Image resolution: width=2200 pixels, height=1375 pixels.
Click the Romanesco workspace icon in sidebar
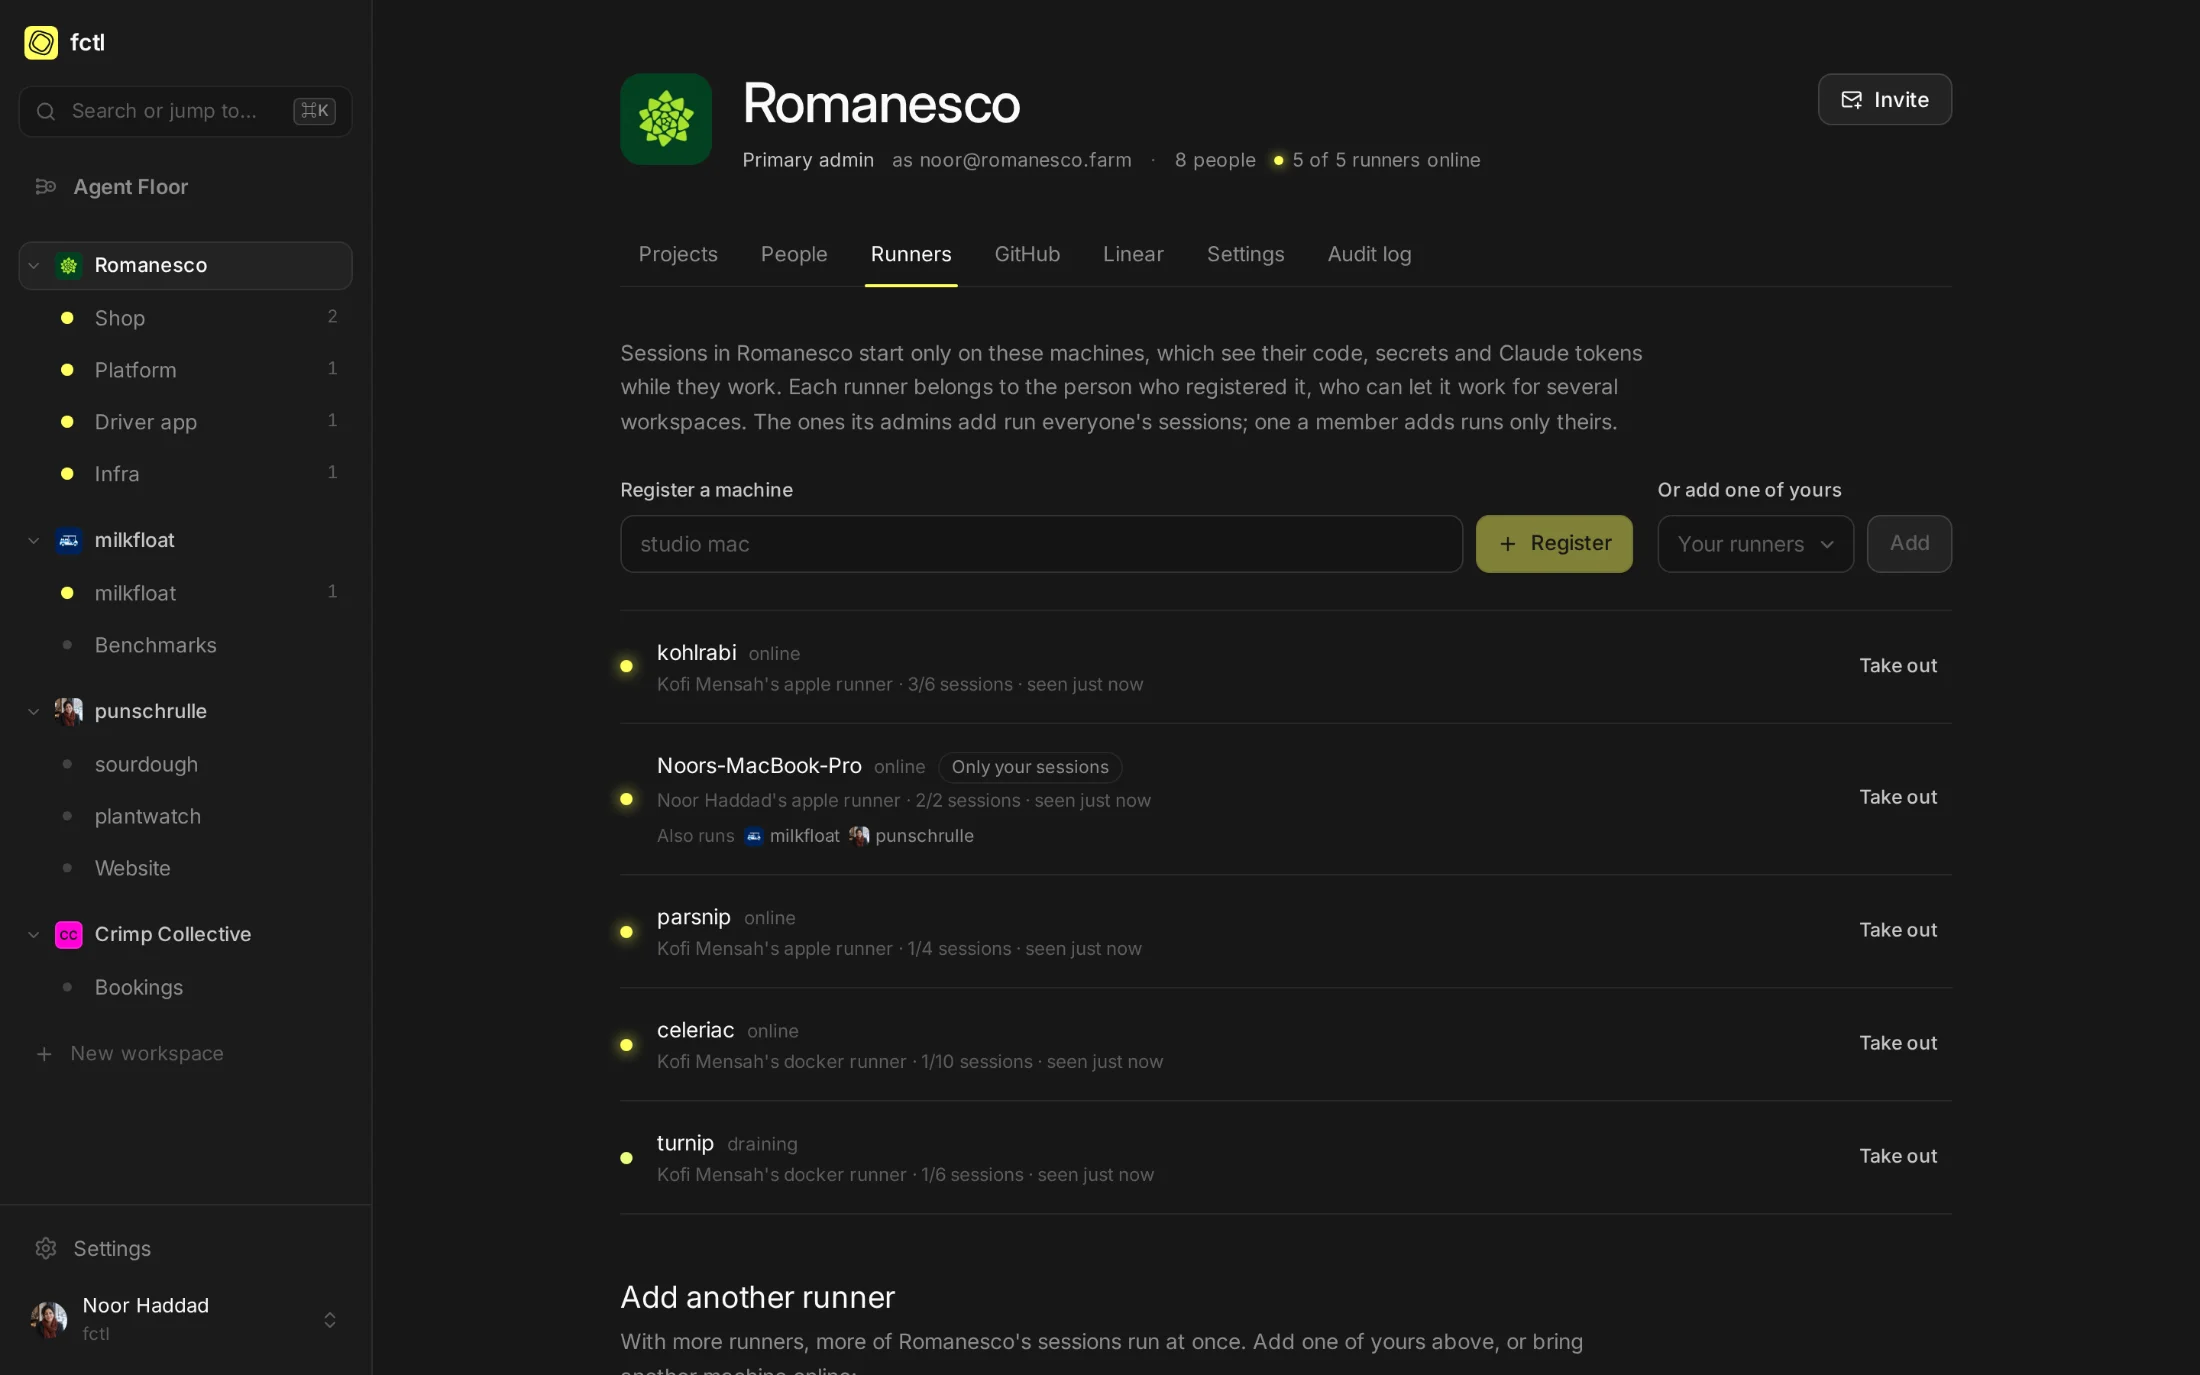click(x=69, y=266)
